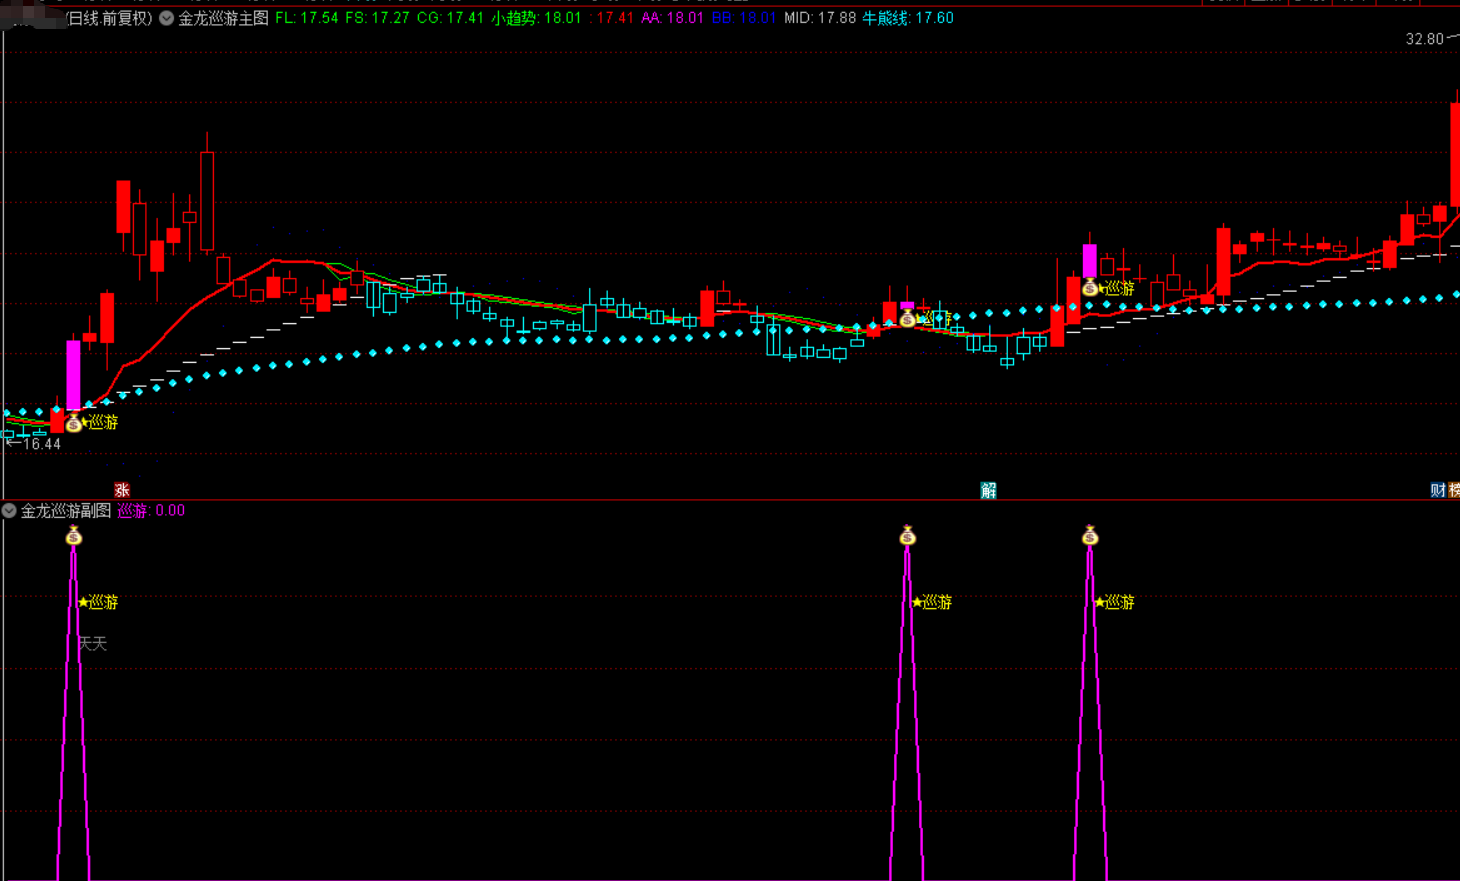Click the rightmost money bag signal in main chart

pos(1090,288)
